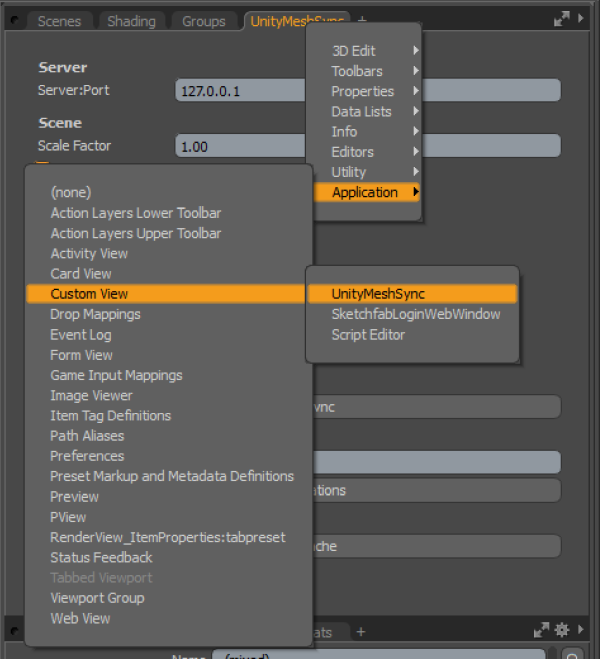Image resolution: width=600 pixels, height=659 pixels.
Task: Click the add tab plus in lower panel
Action: click(361, 631)
